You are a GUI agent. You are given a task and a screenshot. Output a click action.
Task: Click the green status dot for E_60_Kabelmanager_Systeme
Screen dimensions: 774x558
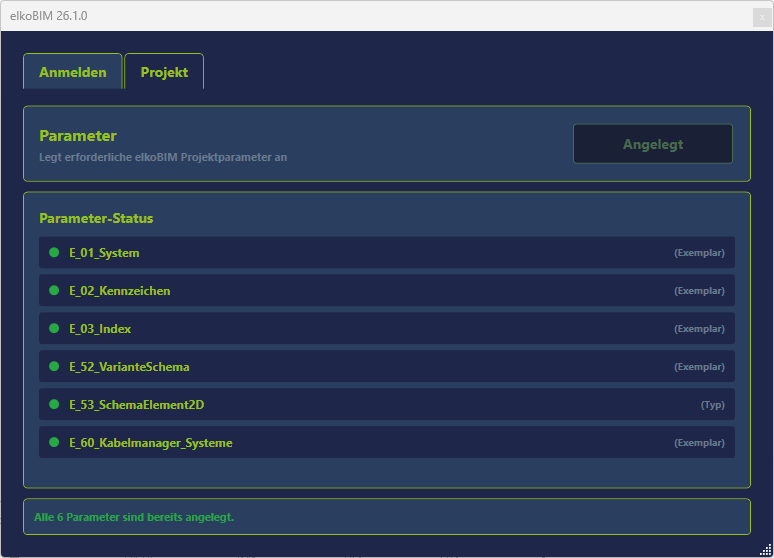pyautogui.click(x=54, y=442)
